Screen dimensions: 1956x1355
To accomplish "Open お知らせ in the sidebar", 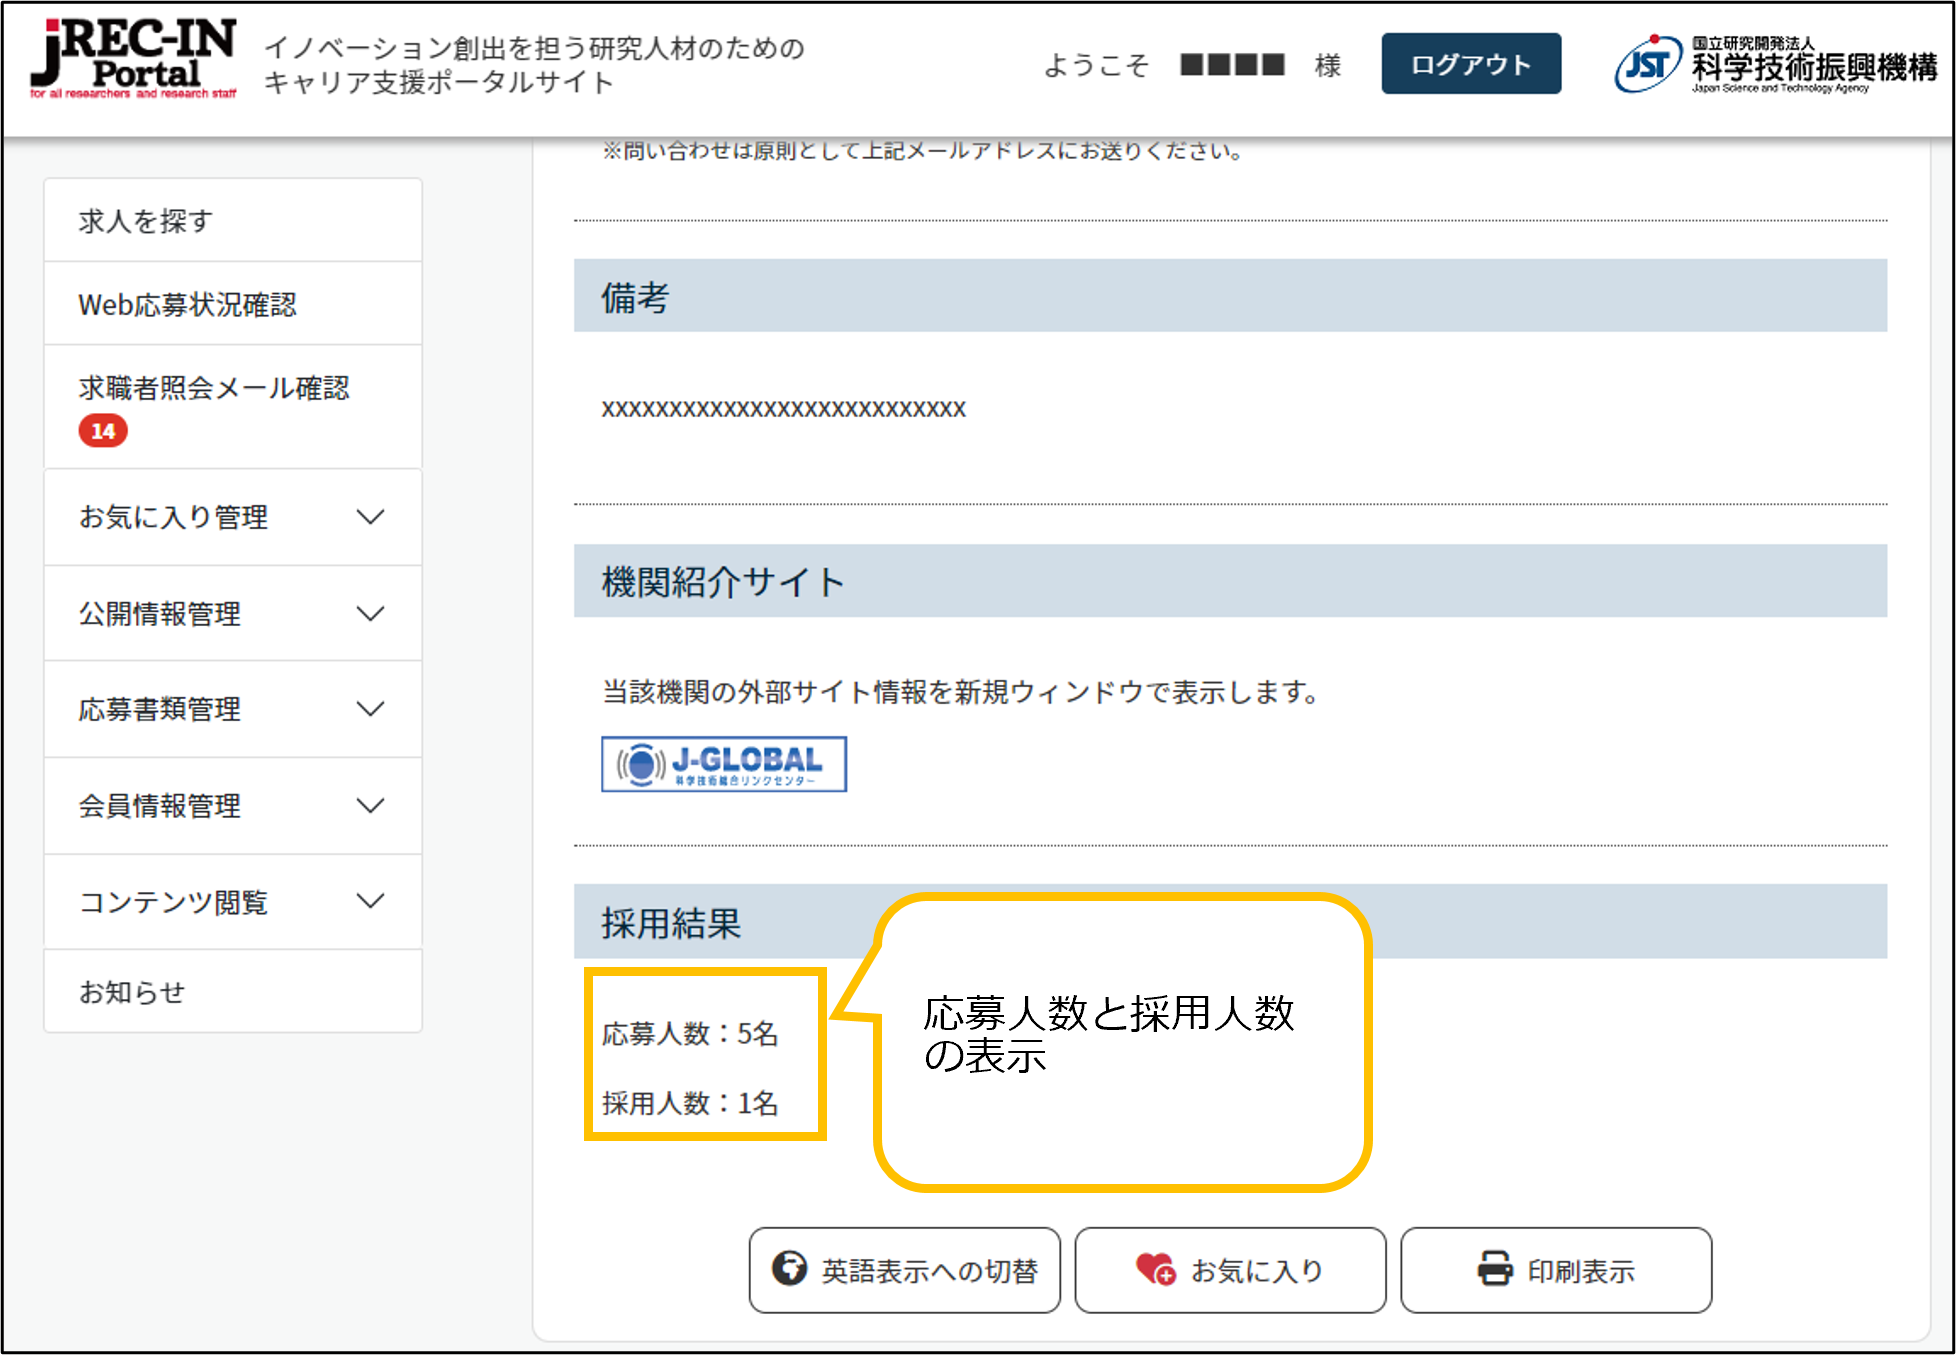I will click(233, 992).
